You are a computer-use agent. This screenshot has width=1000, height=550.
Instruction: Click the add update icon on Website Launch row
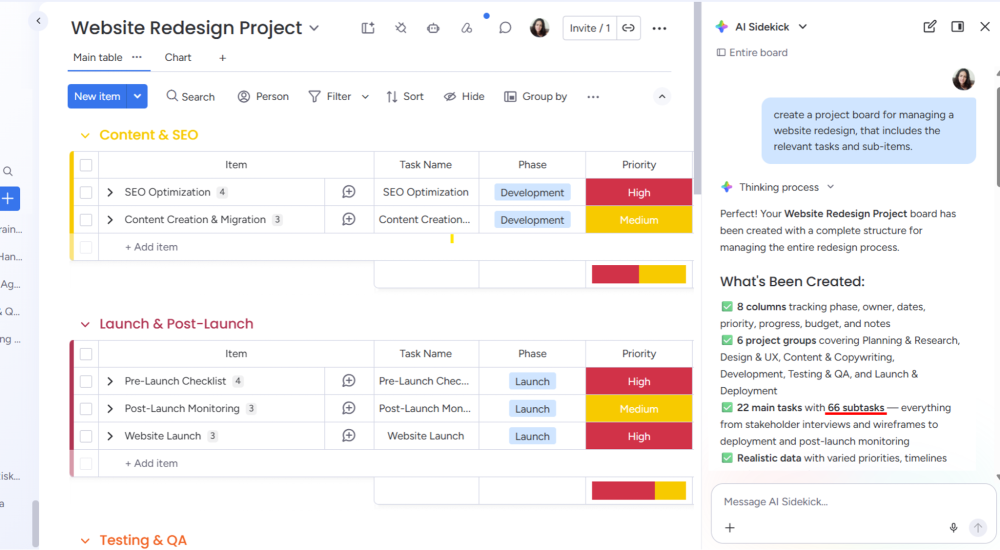click(349, 436)
